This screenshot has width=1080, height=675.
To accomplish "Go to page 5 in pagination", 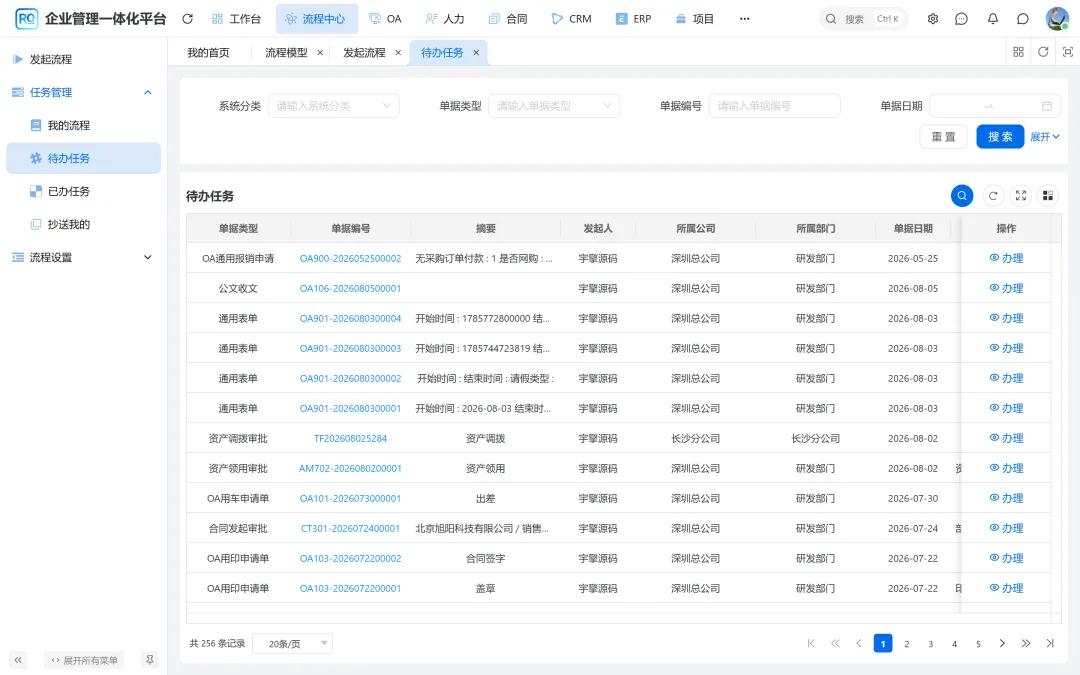I will 978,643.
